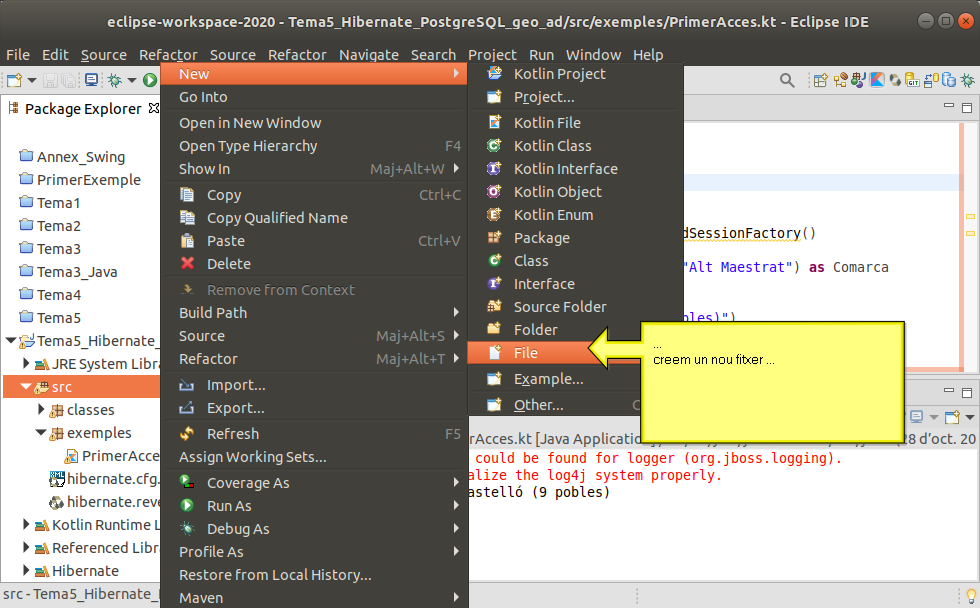The width and height of the screenshot is (980, 608).
Task: Click the Open Perspective icon
Action: pos(821,80)
